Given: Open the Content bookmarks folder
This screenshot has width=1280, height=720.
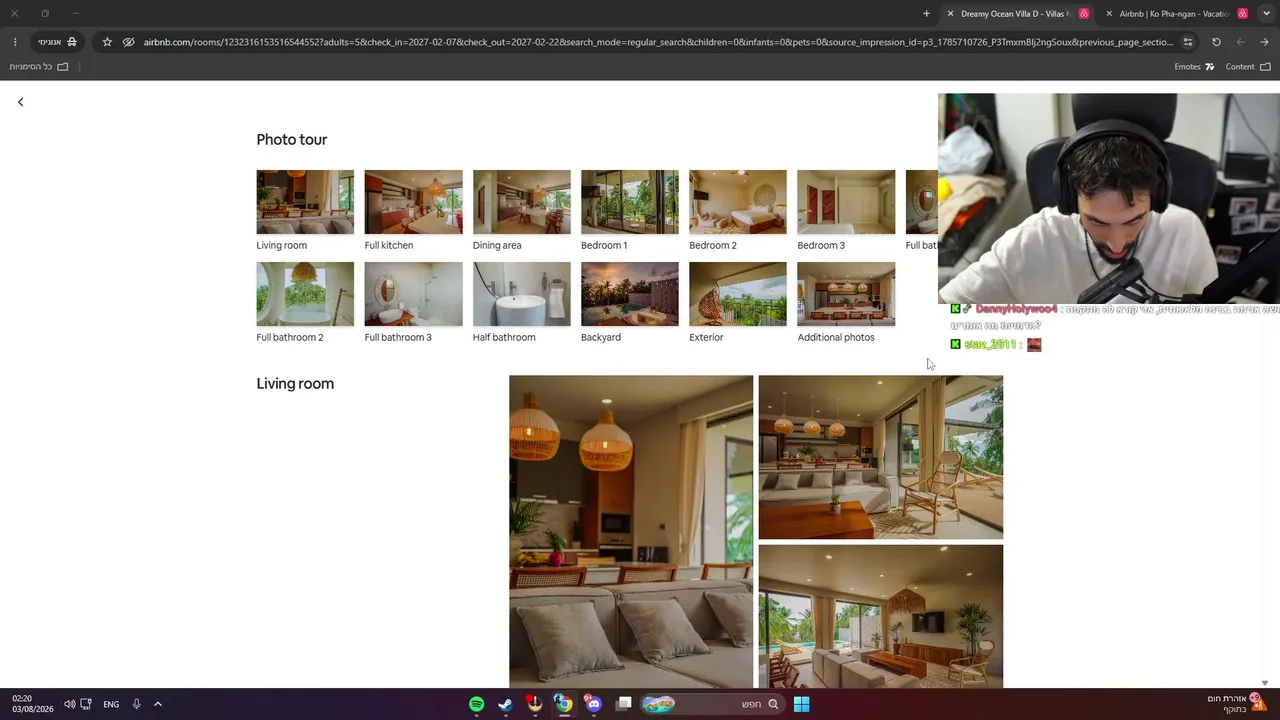Looking at the screenshot, I should click(x=1248, y=67).
